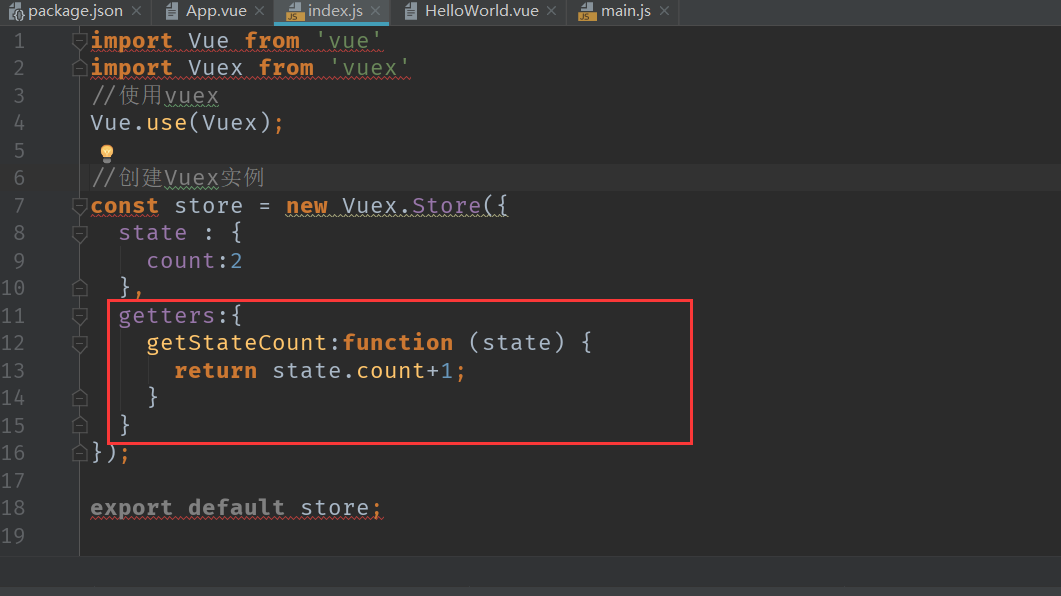
Task: Click the yellow lightbulb intention icon
Action: click(x=107, y=152)
